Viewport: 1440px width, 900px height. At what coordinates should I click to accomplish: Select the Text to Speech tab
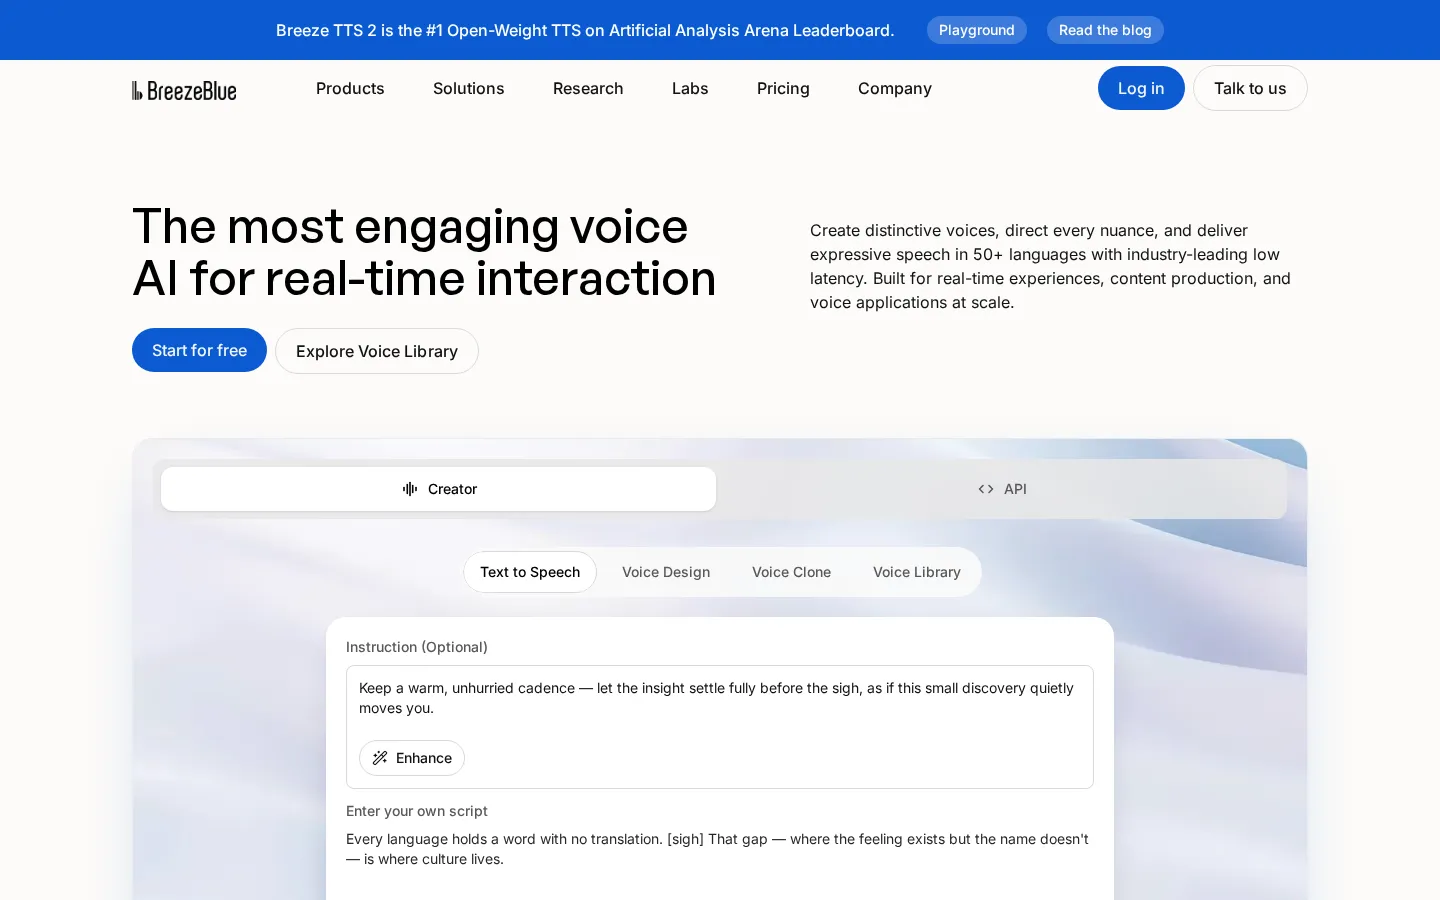pos(530,572)
